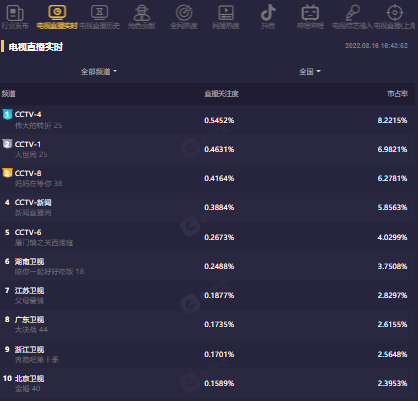This screenshot has width=418, height=401.
Task: Click the 0.2488% attention value
Action: pyautogui.click(x=219, y=266)
